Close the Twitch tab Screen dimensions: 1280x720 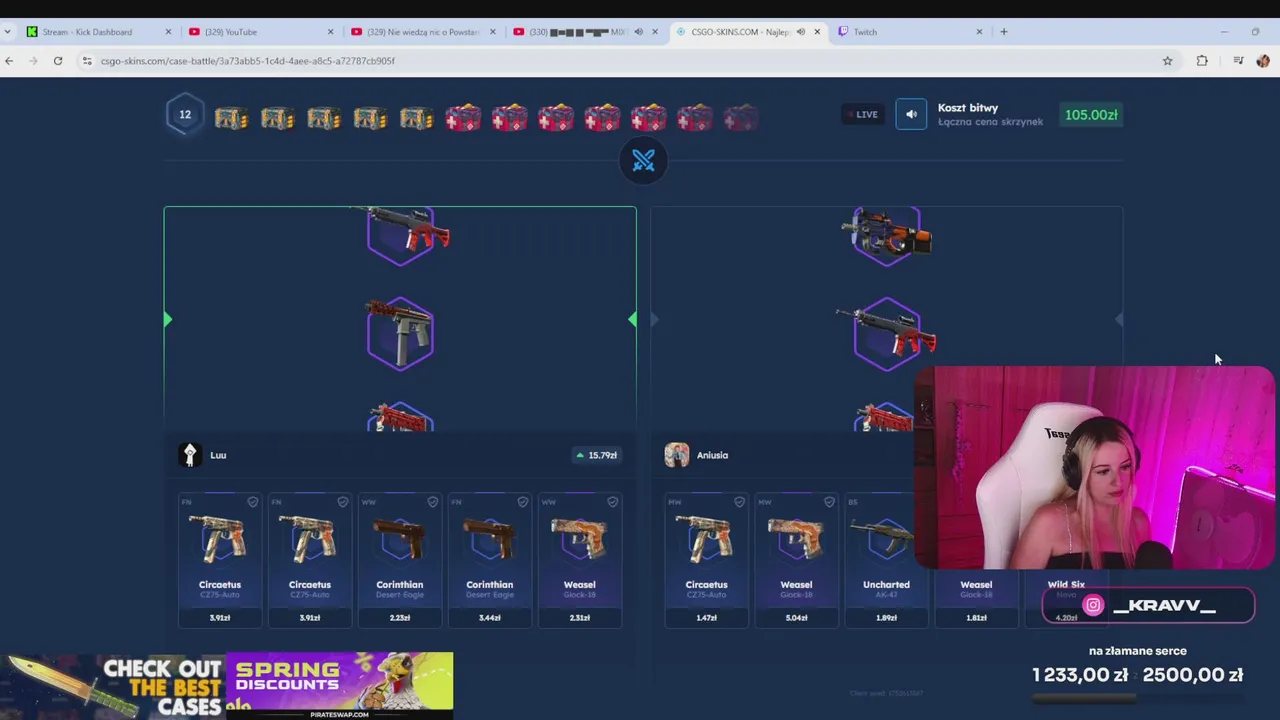point(979,32)
